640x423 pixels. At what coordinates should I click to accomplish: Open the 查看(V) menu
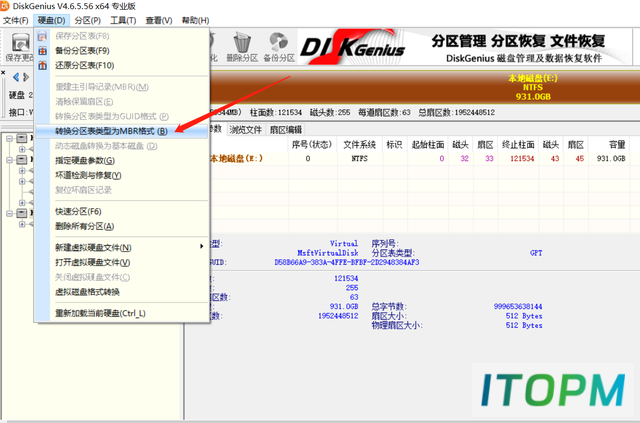coord(159,20)
